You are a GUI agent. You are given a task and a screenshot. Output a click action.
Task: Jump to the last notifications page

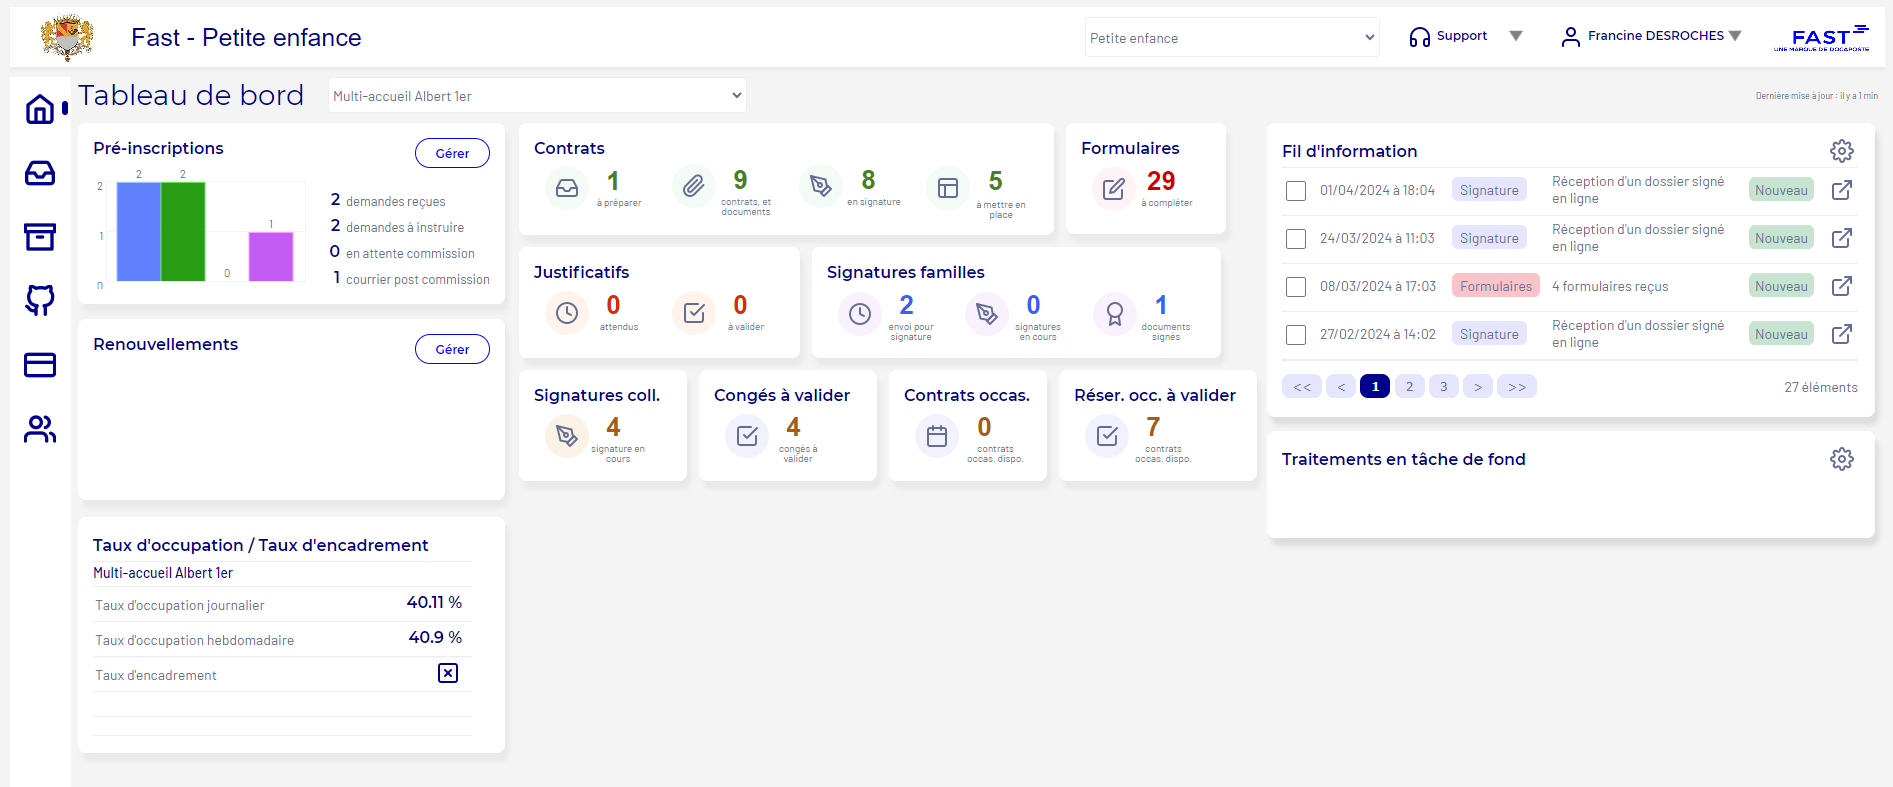click(x=1517, y=387)
